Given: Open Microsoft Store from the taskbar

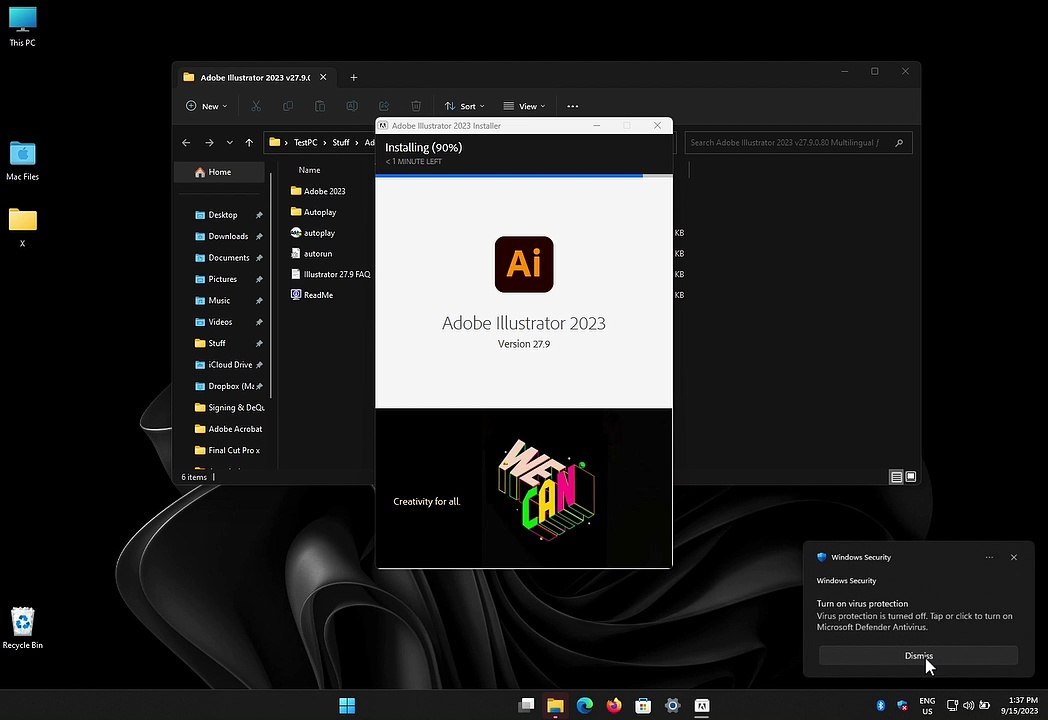Looking at the screenshot, I should (x=643, y=705).
